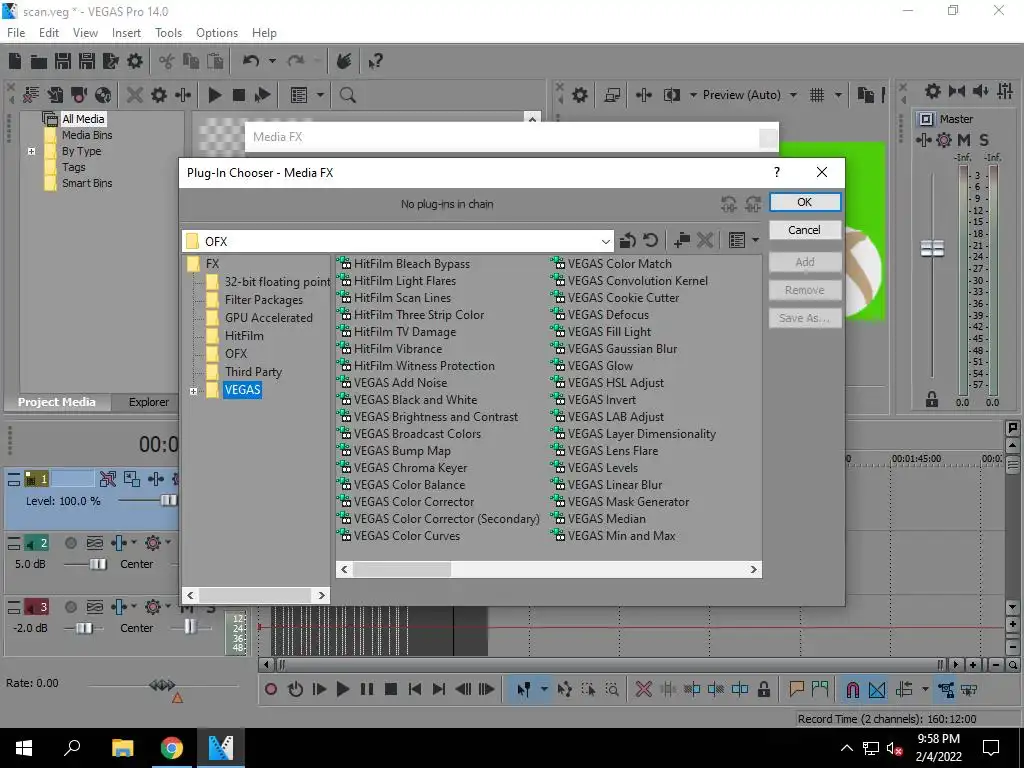The image size is (1024, 768).
Task: Click the New project icon in the toolbar
Action: click(15, 61)
